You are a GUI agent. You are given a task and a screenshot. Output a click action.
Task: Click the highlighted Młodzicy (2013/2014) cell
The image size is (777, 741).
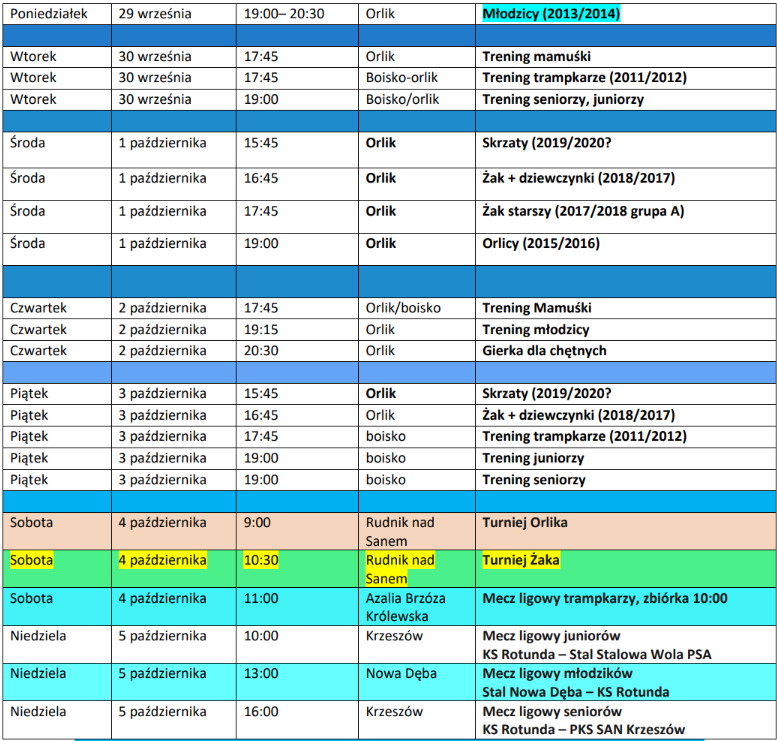tap(551, 14)
